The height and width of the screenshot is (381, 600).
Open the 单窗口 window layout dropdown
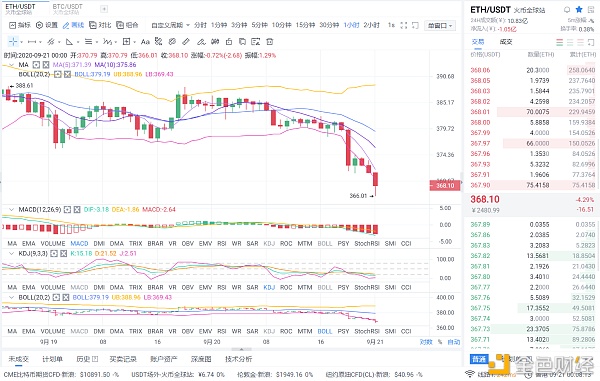(440, 26)
